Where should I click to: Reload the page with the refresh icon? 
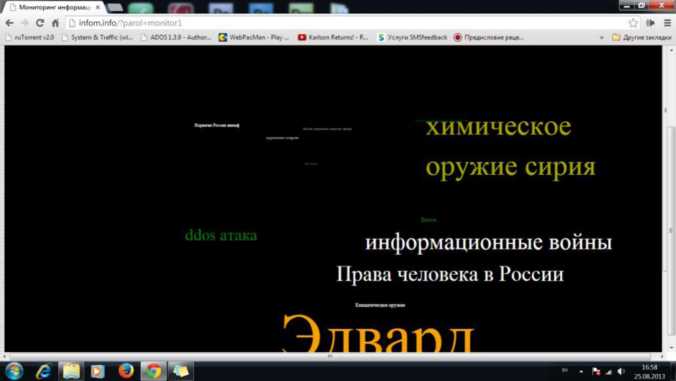(x=40, y=23)
